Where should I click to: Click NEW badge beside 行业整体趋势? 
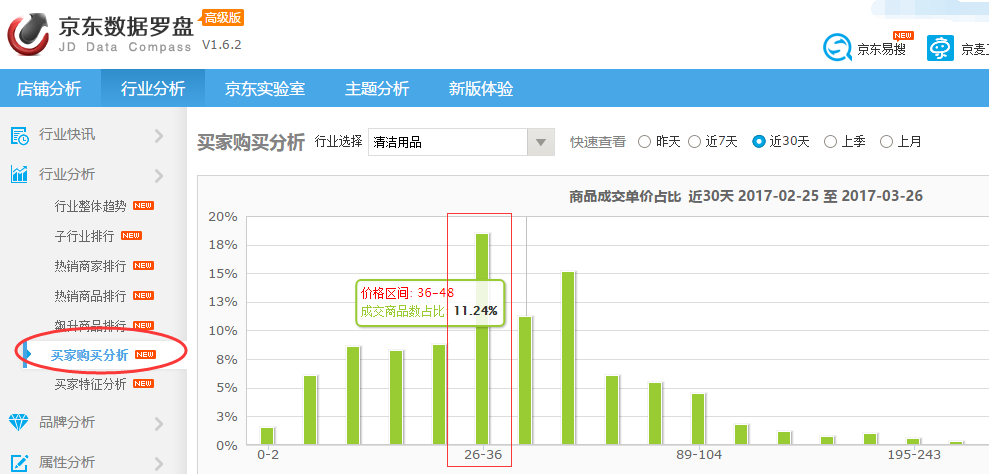coord(144,206)
